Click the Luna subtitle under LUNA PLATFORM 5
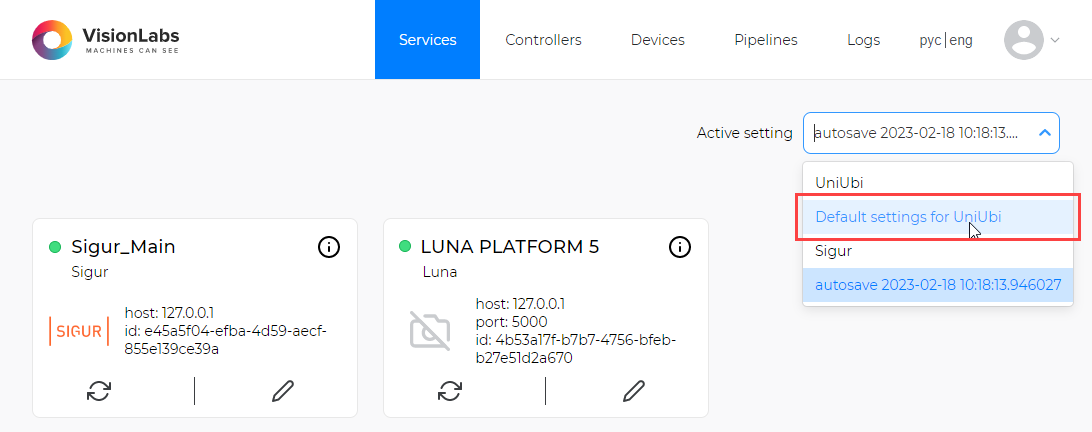Screen dimensions: 1092x432 click(x=439, y=272)
